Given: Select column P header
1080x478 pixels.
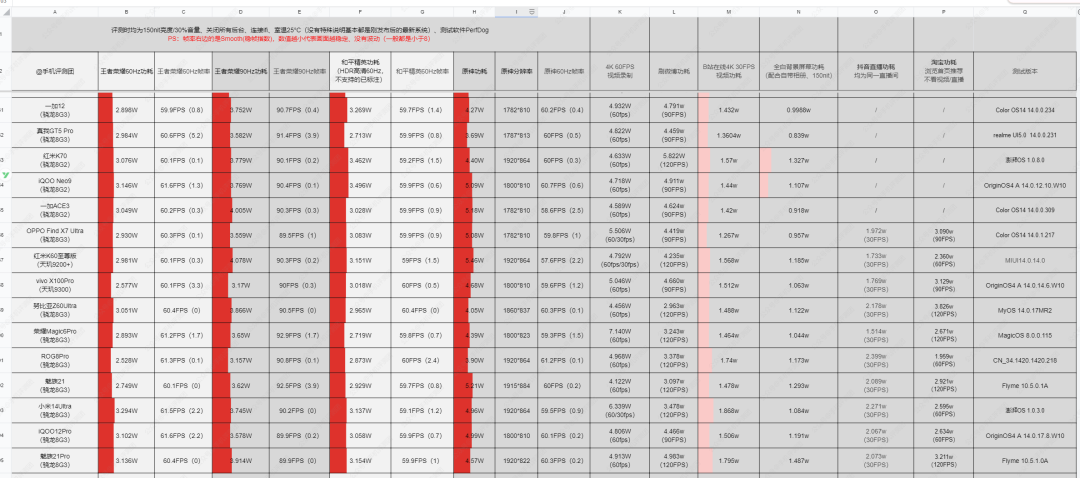Looking at the screenshot, I should [x=944, y=12].
